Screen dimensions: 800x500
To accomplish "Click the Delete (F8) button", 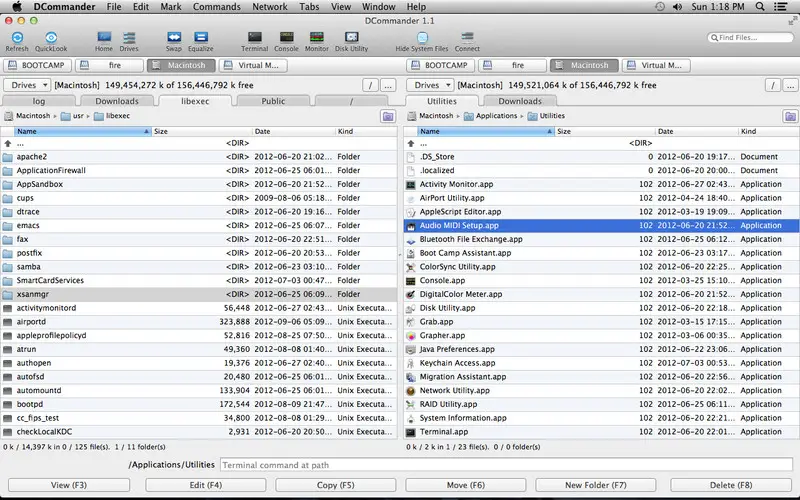I will (x=731, y=485).
